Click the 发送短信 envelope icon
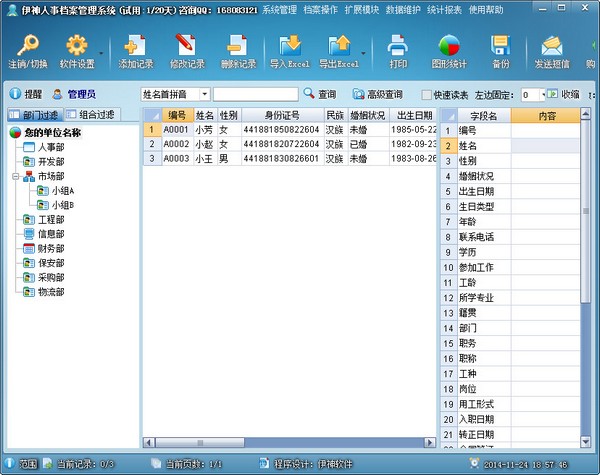Viewport: 600px width, 475px height. coord(551,45)
